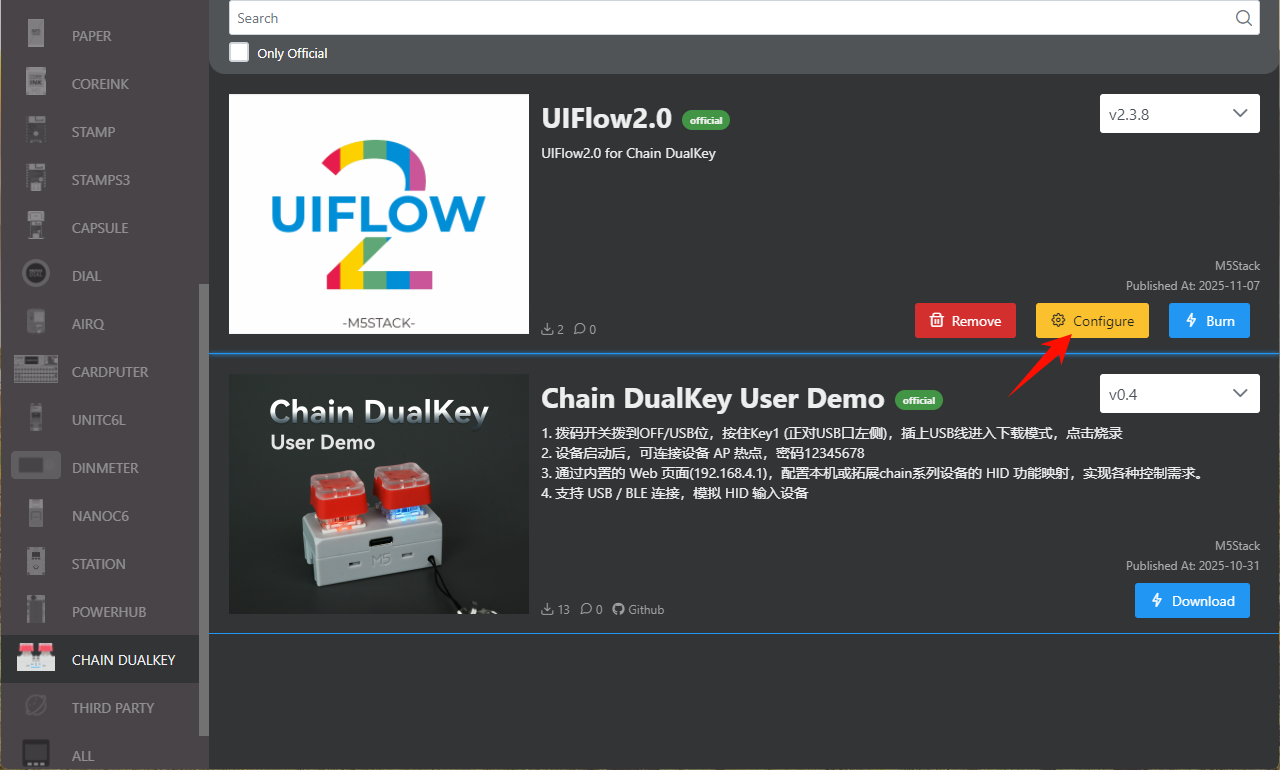Click UIFlow2.0 comments count icon
This screenshot has height=770, width=1280.
tap(580, 329)
